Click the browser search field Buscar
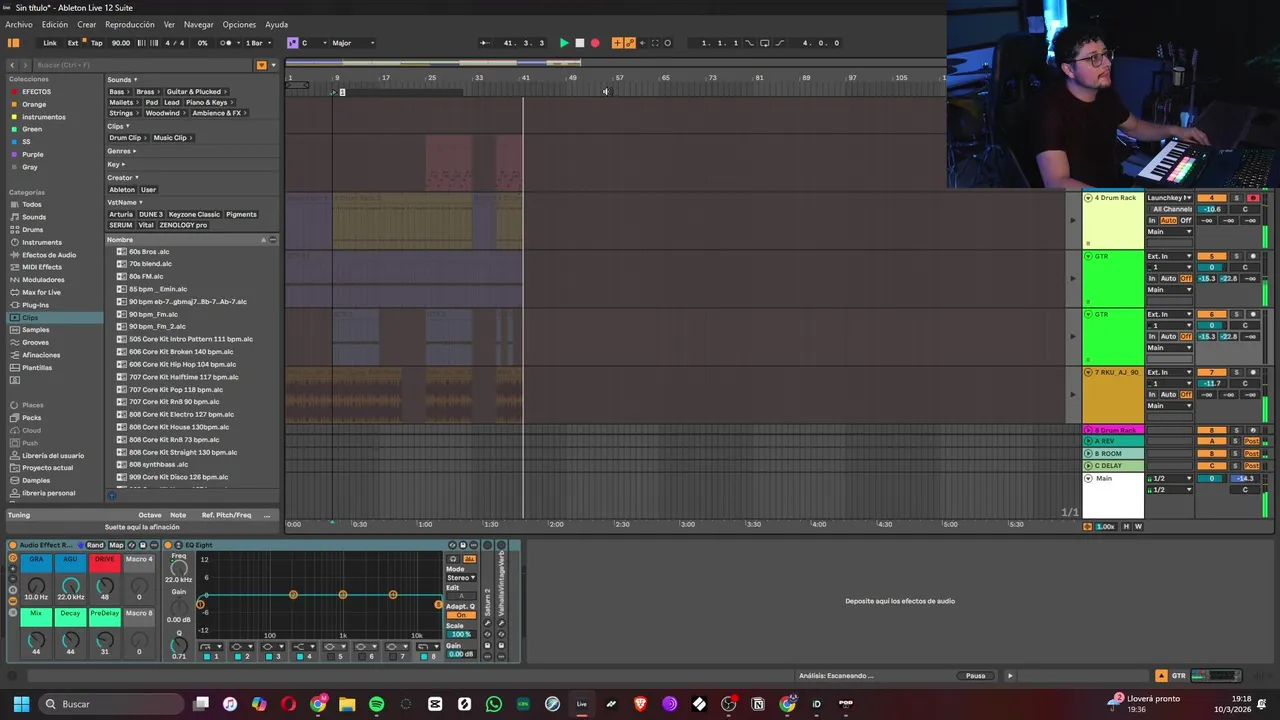Viewport: 1280px width, 720px height. point(140,65)
